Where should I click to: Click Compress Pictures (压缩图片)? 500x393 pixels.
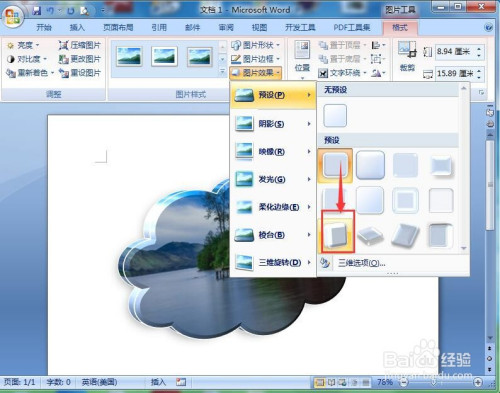(x=79, y=45)
